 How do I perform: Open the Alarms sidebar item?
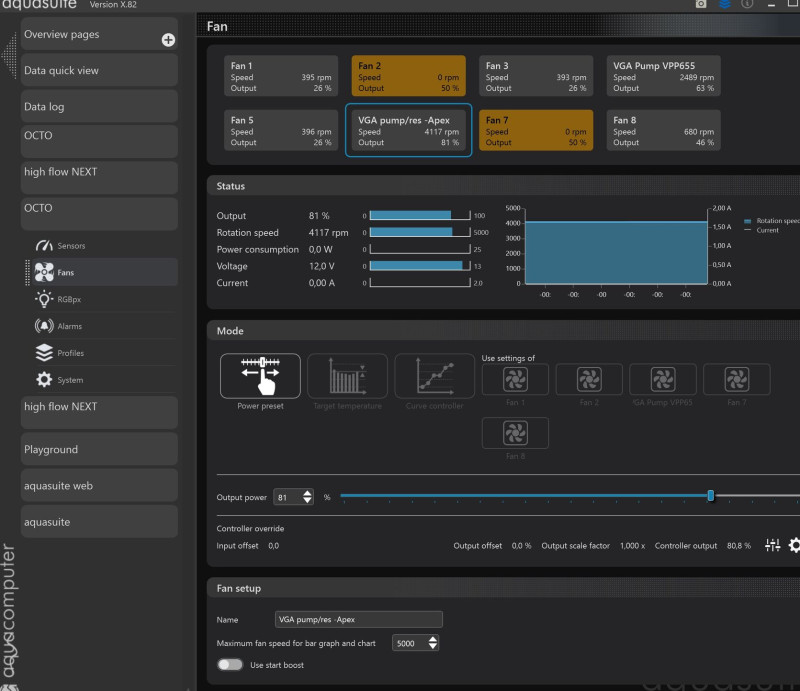[x=70, y=326]
